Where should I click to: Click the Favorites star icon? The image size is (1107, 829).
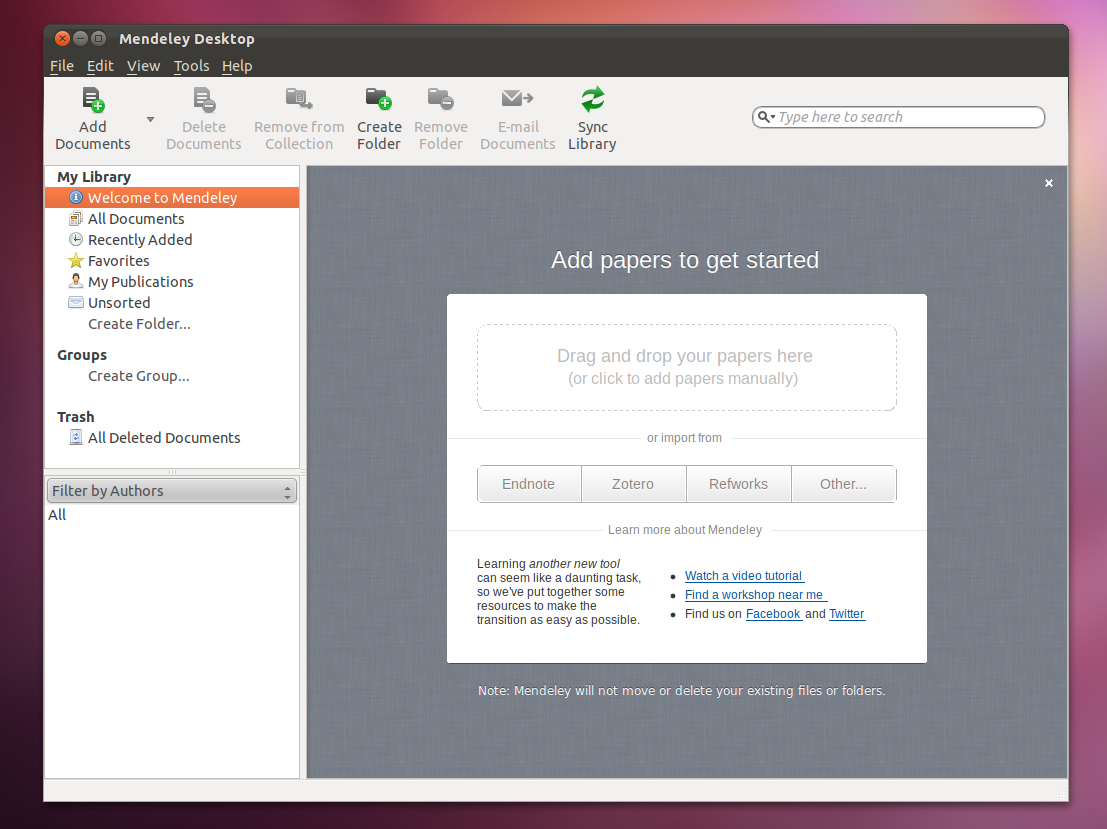pyautogui.click(x=76, y=261)
